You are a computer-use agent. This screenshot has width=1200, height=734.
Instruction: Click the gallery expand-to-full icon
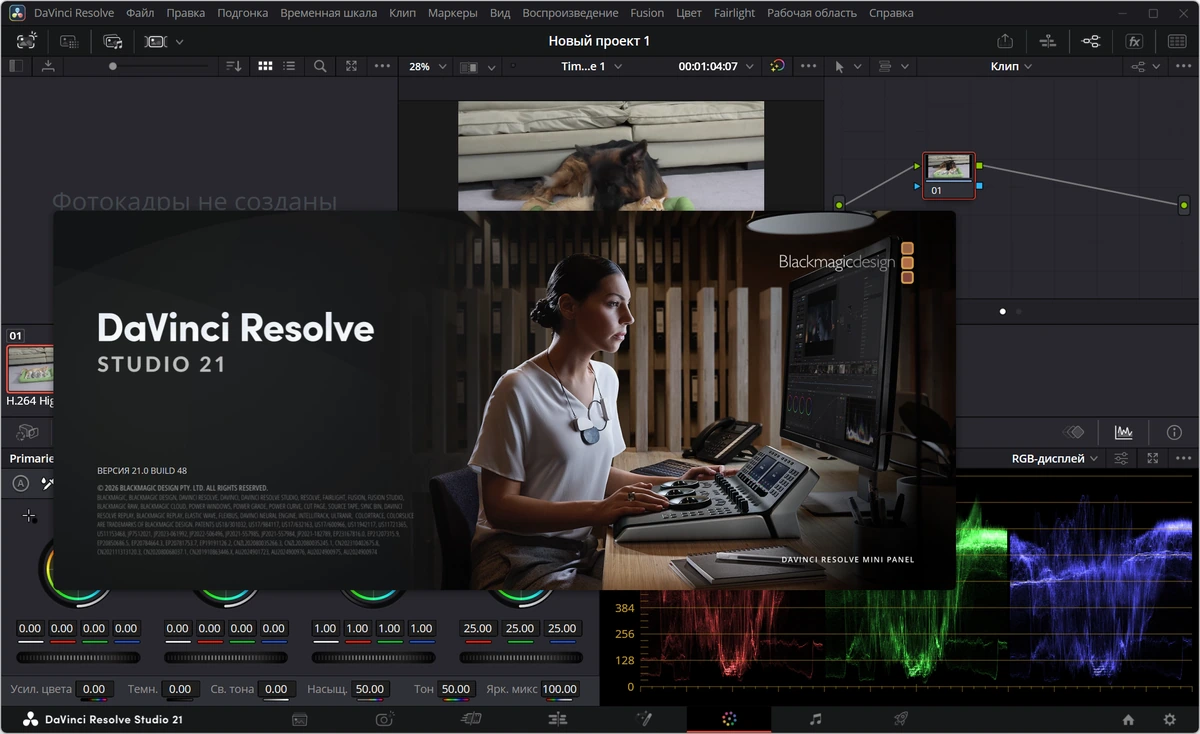point(351,66)
